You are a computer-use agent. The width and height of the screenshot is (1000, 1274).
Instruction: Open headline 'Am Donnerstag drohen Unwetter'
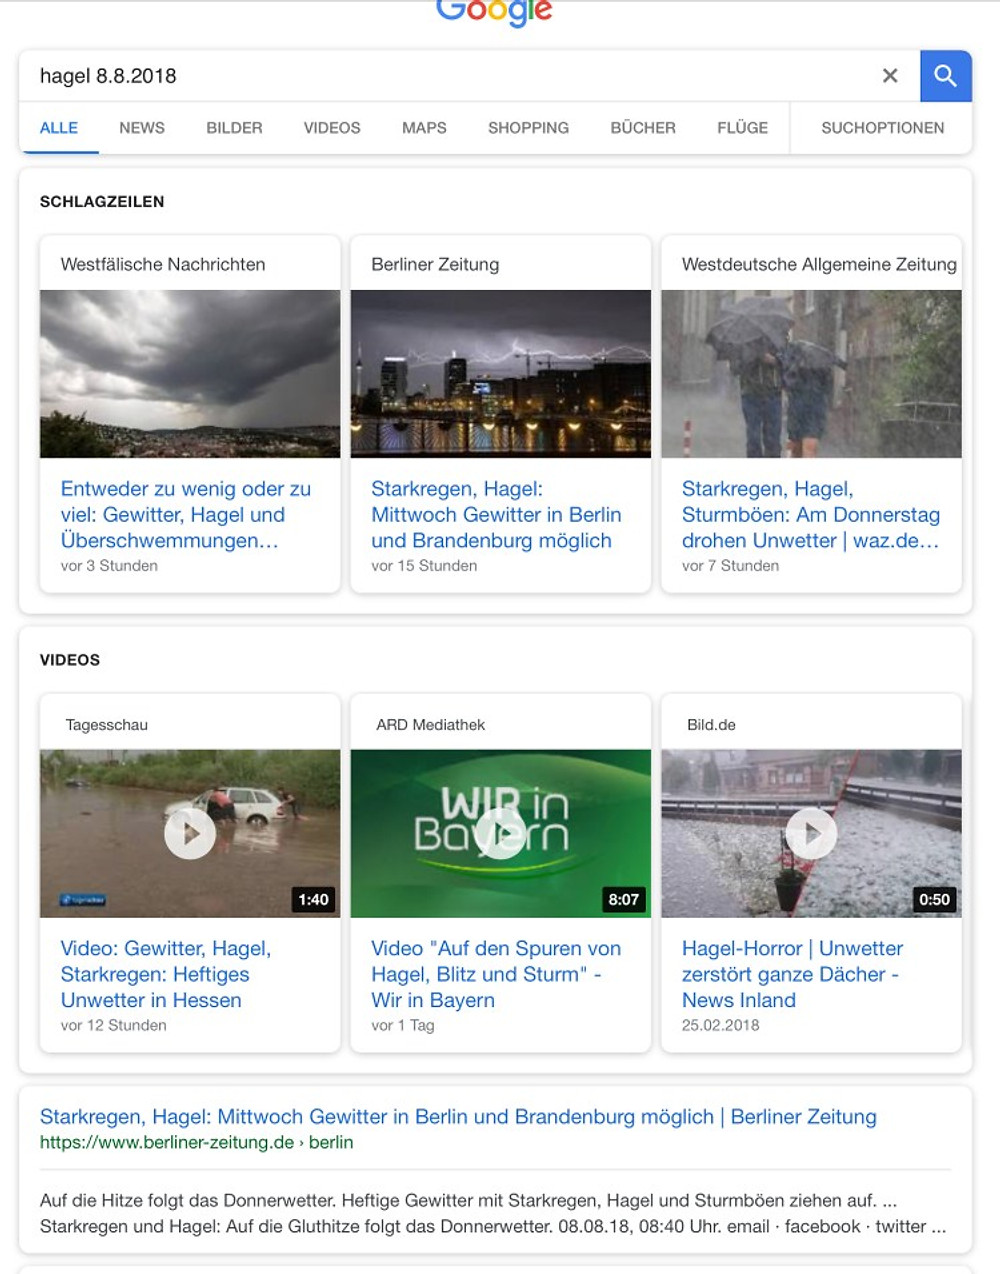tap(811, 515)
